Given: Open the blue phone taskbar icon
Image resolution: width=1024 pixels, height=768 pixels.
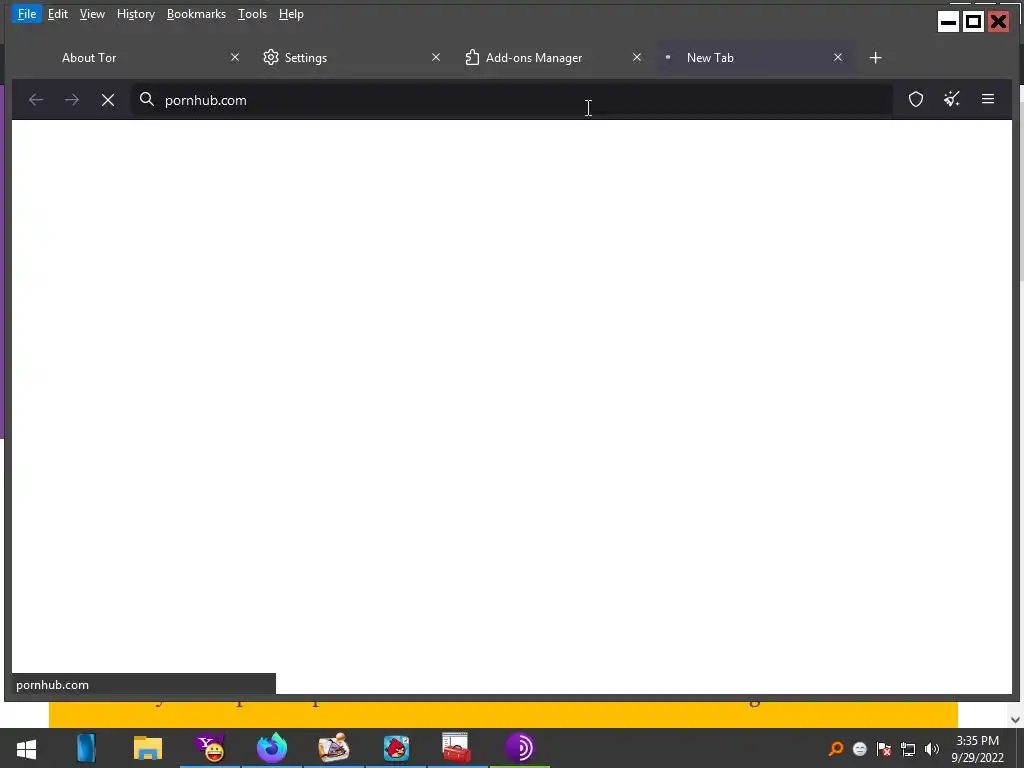Looking at the screenshot, I should pos(86,748).
